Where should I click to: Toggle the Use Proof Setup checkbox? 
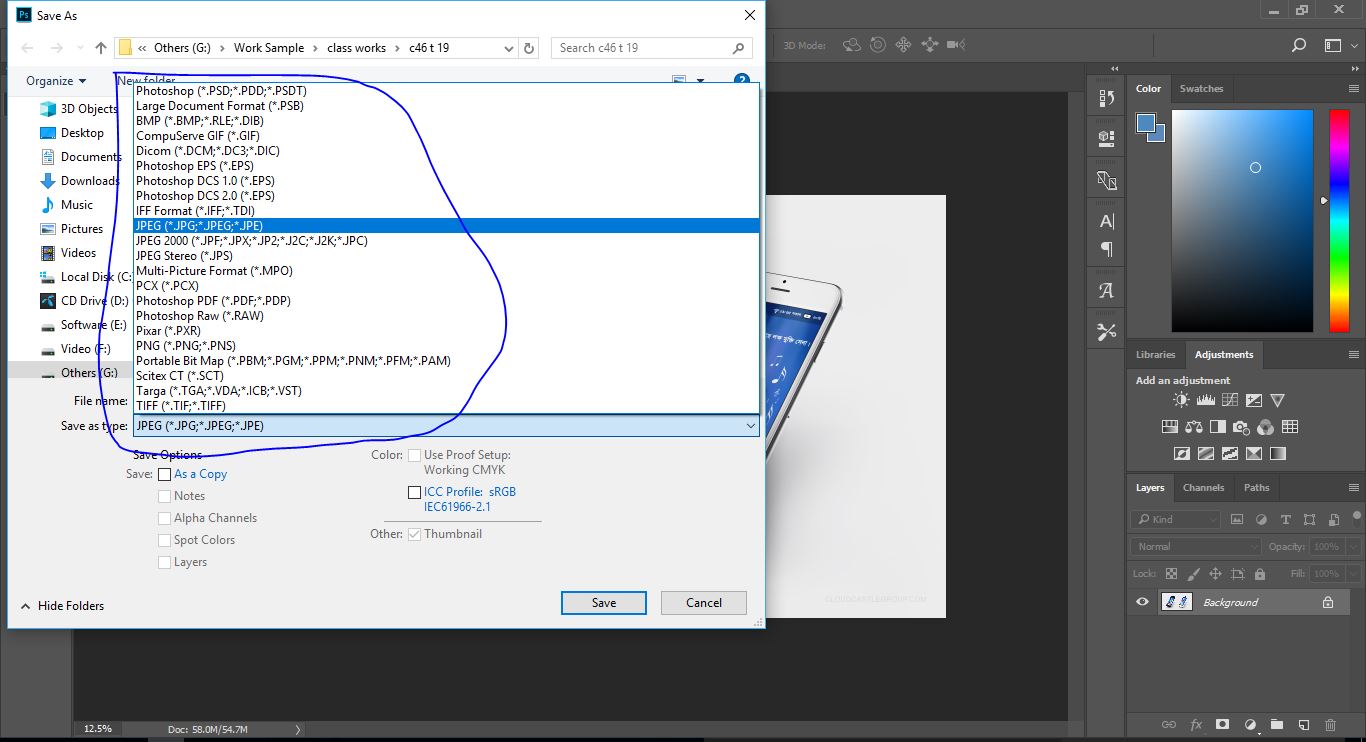[x=414, y=455]
